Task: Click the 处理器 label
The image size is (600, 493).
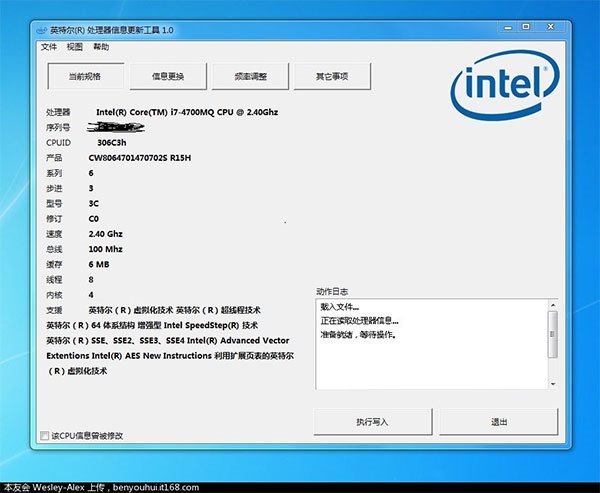Action: tap(58, 112)
